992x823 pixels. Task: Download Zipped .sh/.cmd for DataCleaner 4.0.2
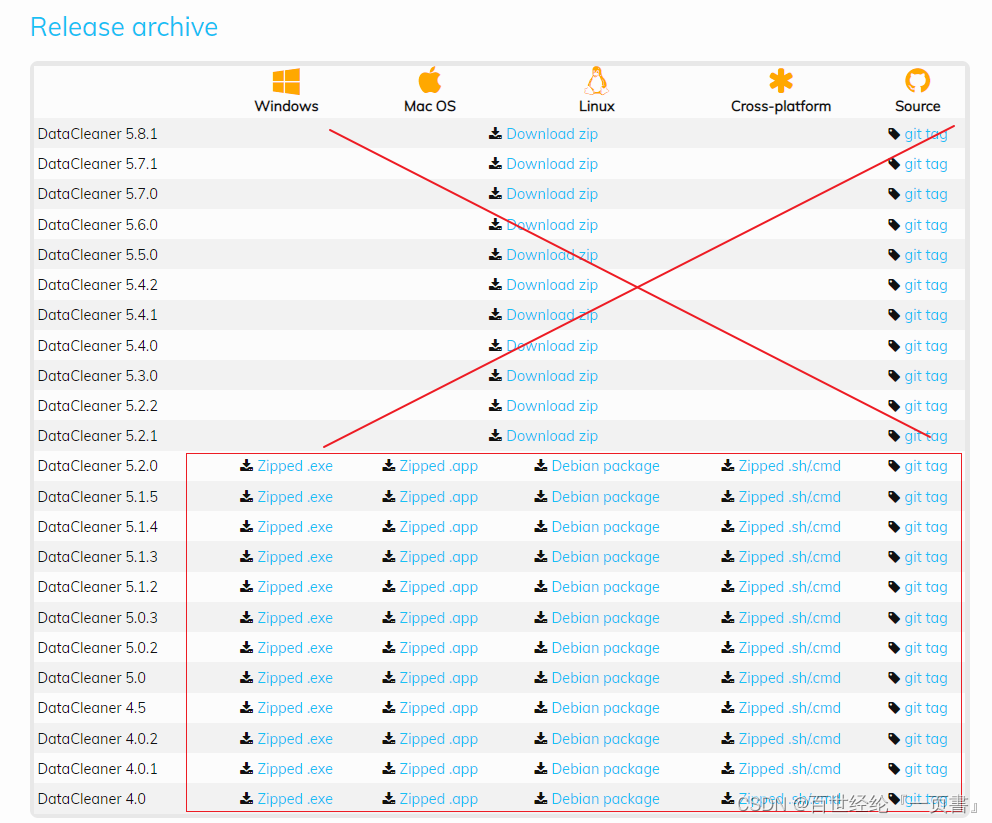[790, 739]
